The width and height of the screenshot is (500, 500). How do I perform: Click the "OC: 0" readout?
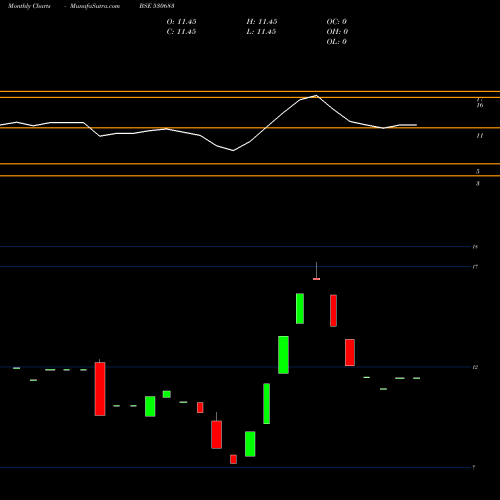point(336,22)
